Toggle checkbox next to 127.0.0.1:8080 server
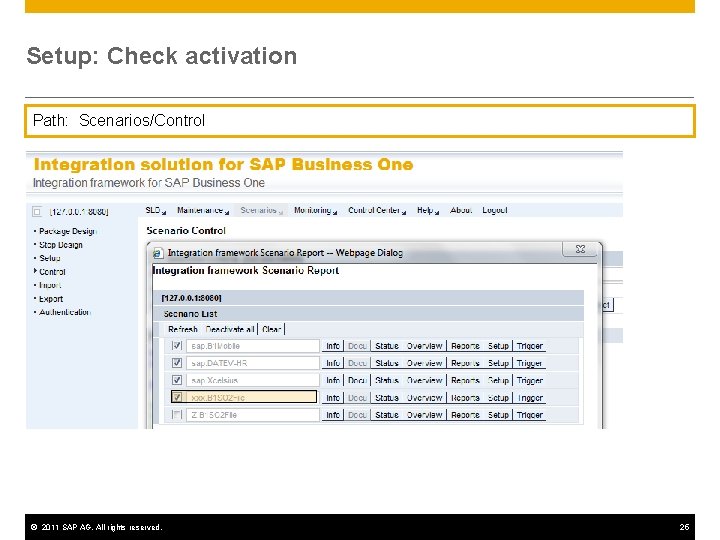This screenshot has height=540, width=720. (37, 212)
